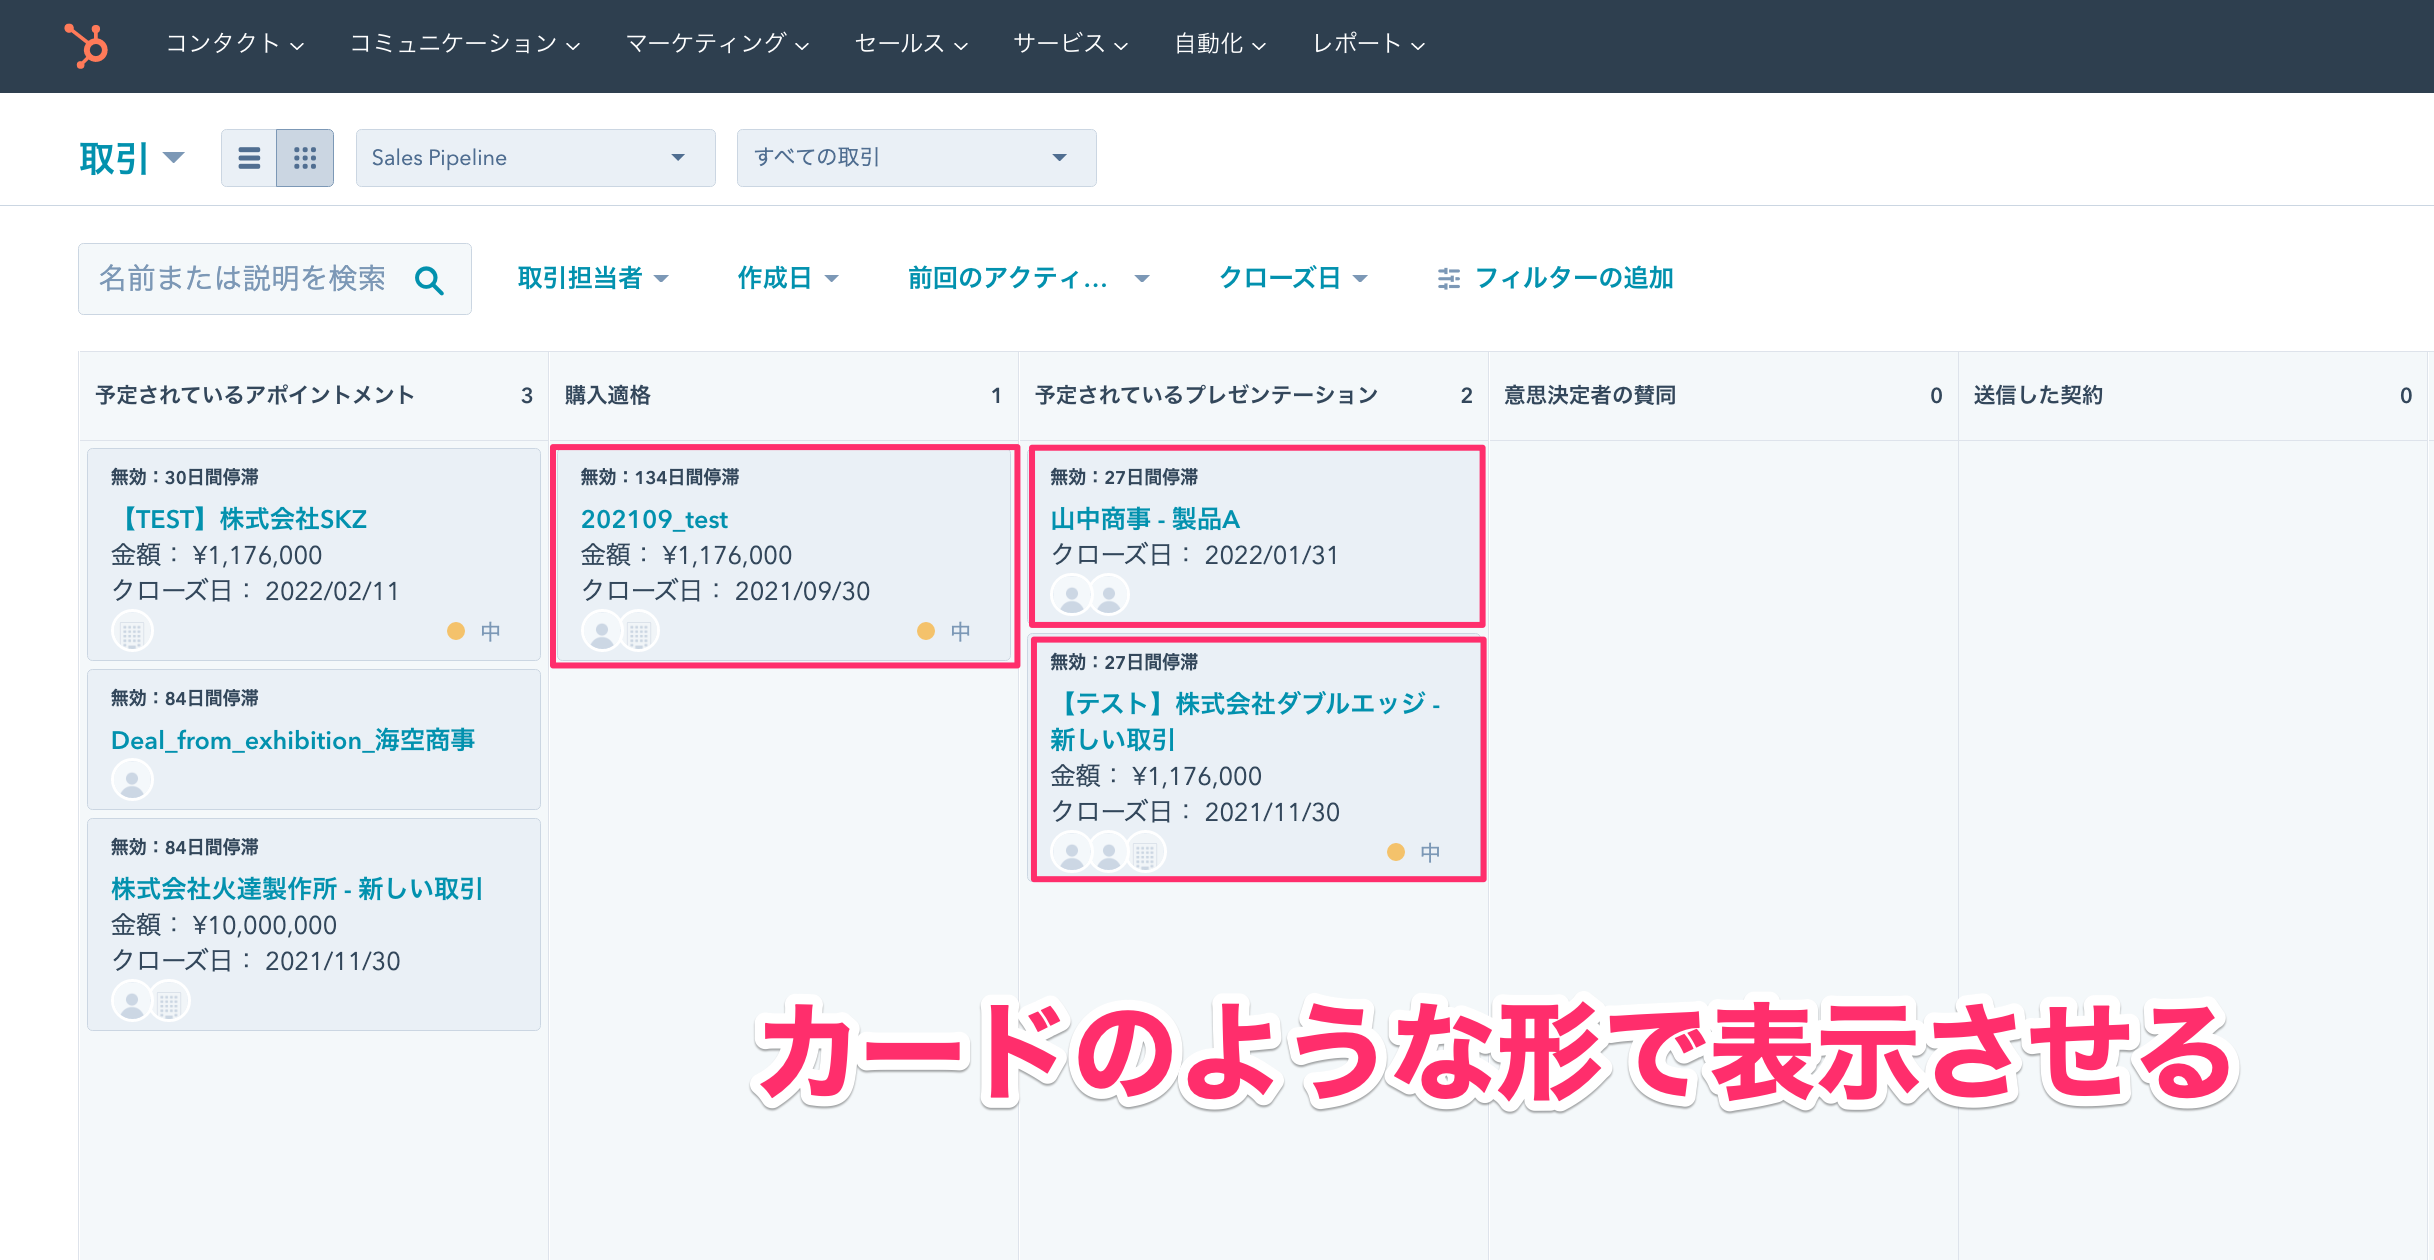Click フィルターの追加 button

pos(1556,278)
